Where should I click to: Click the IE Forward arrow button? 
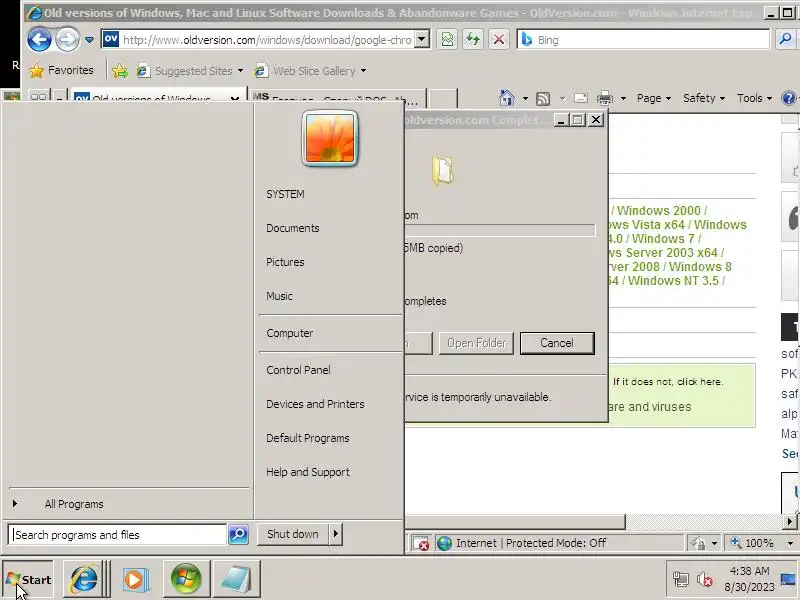point(67,39)
